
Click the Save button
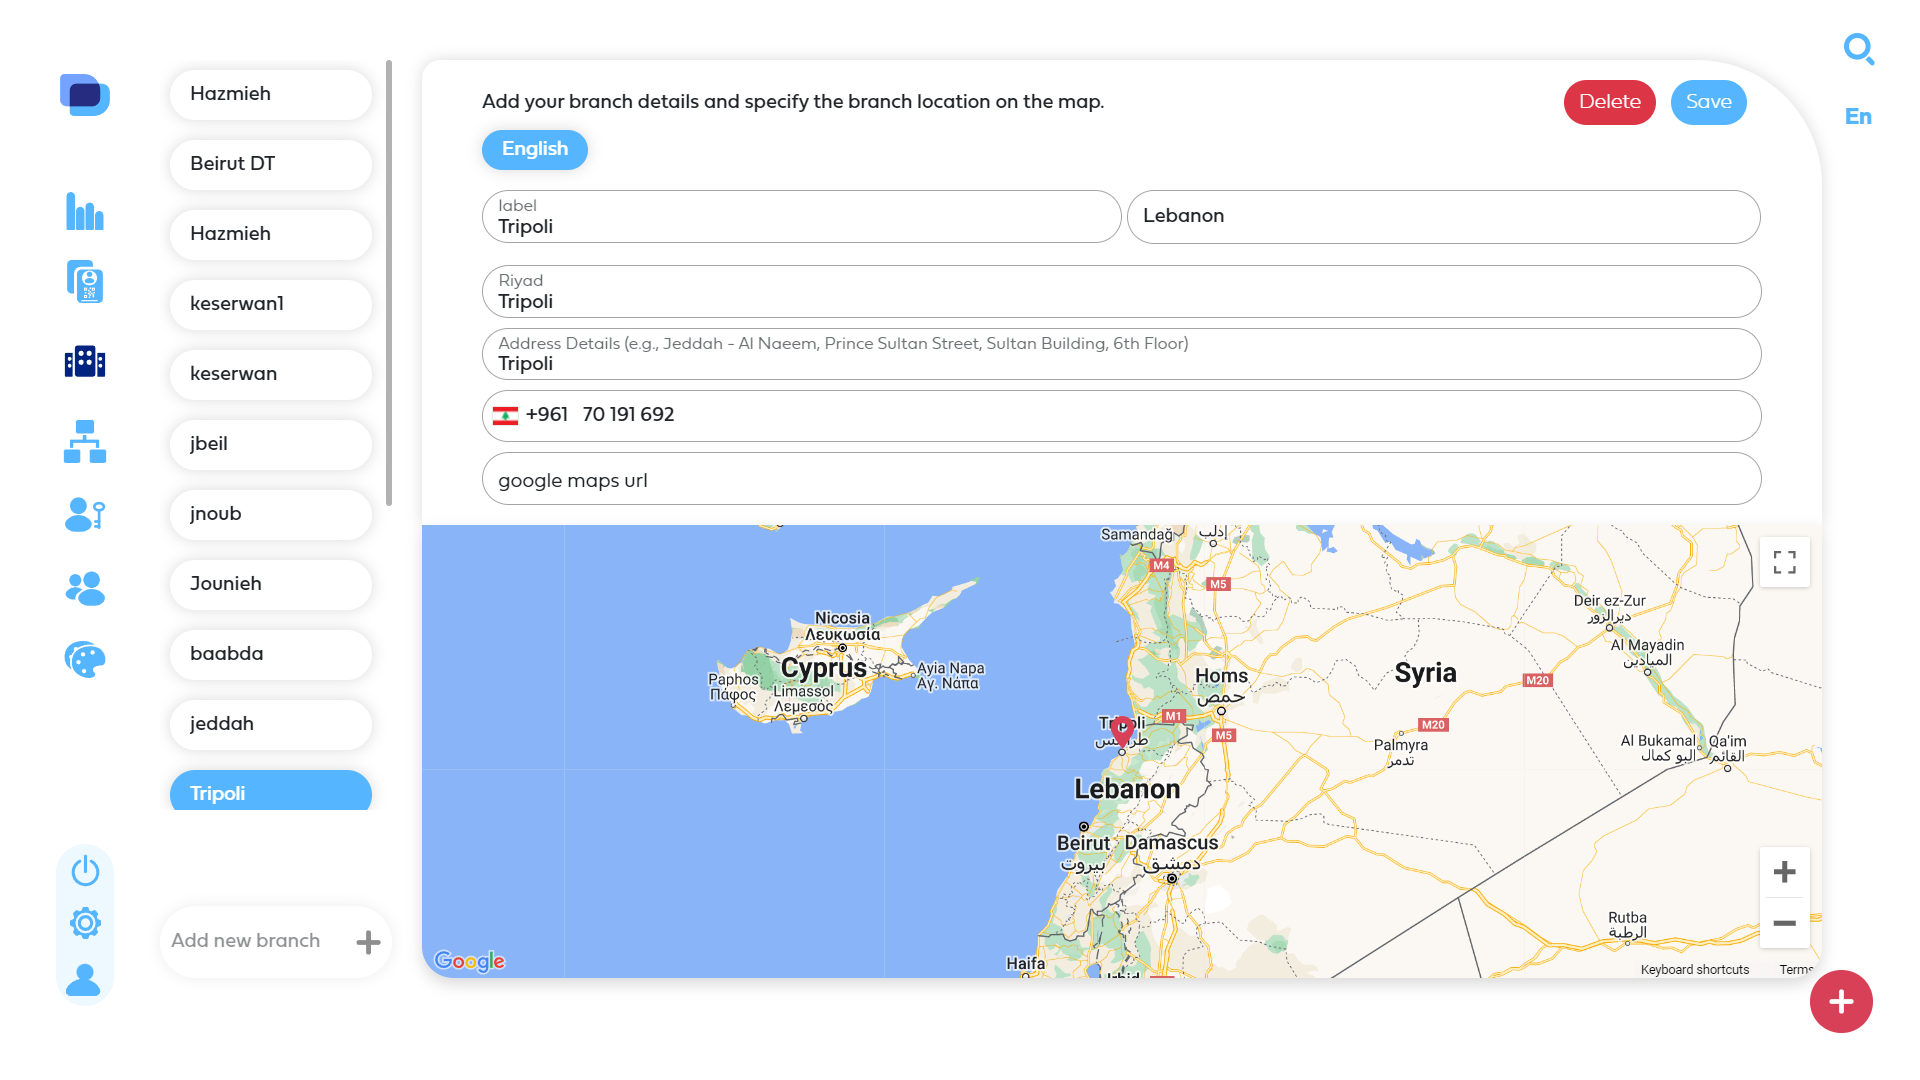click(x=1709, y=102)
